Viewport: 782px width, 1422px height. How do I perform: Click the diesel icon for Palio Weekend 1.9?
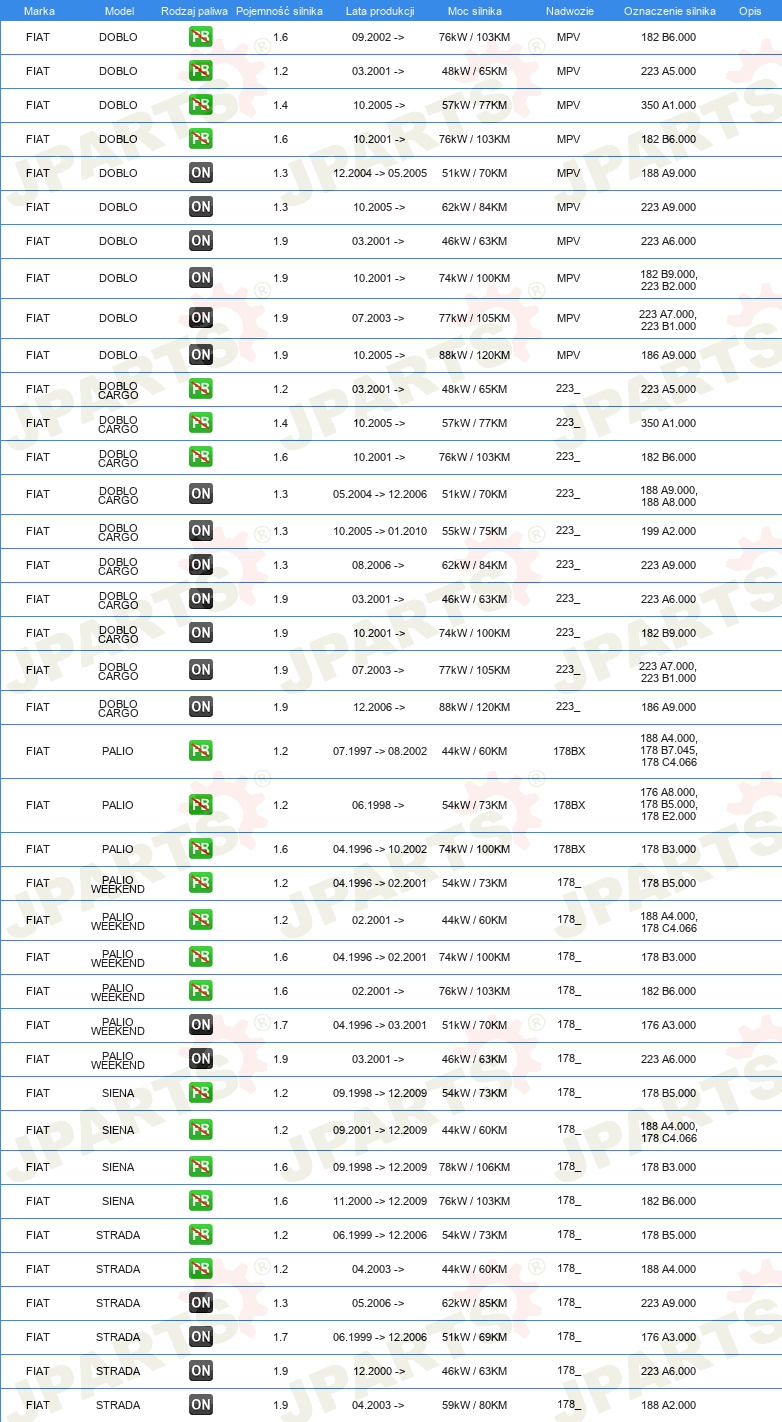click(x=201, y=1059)
